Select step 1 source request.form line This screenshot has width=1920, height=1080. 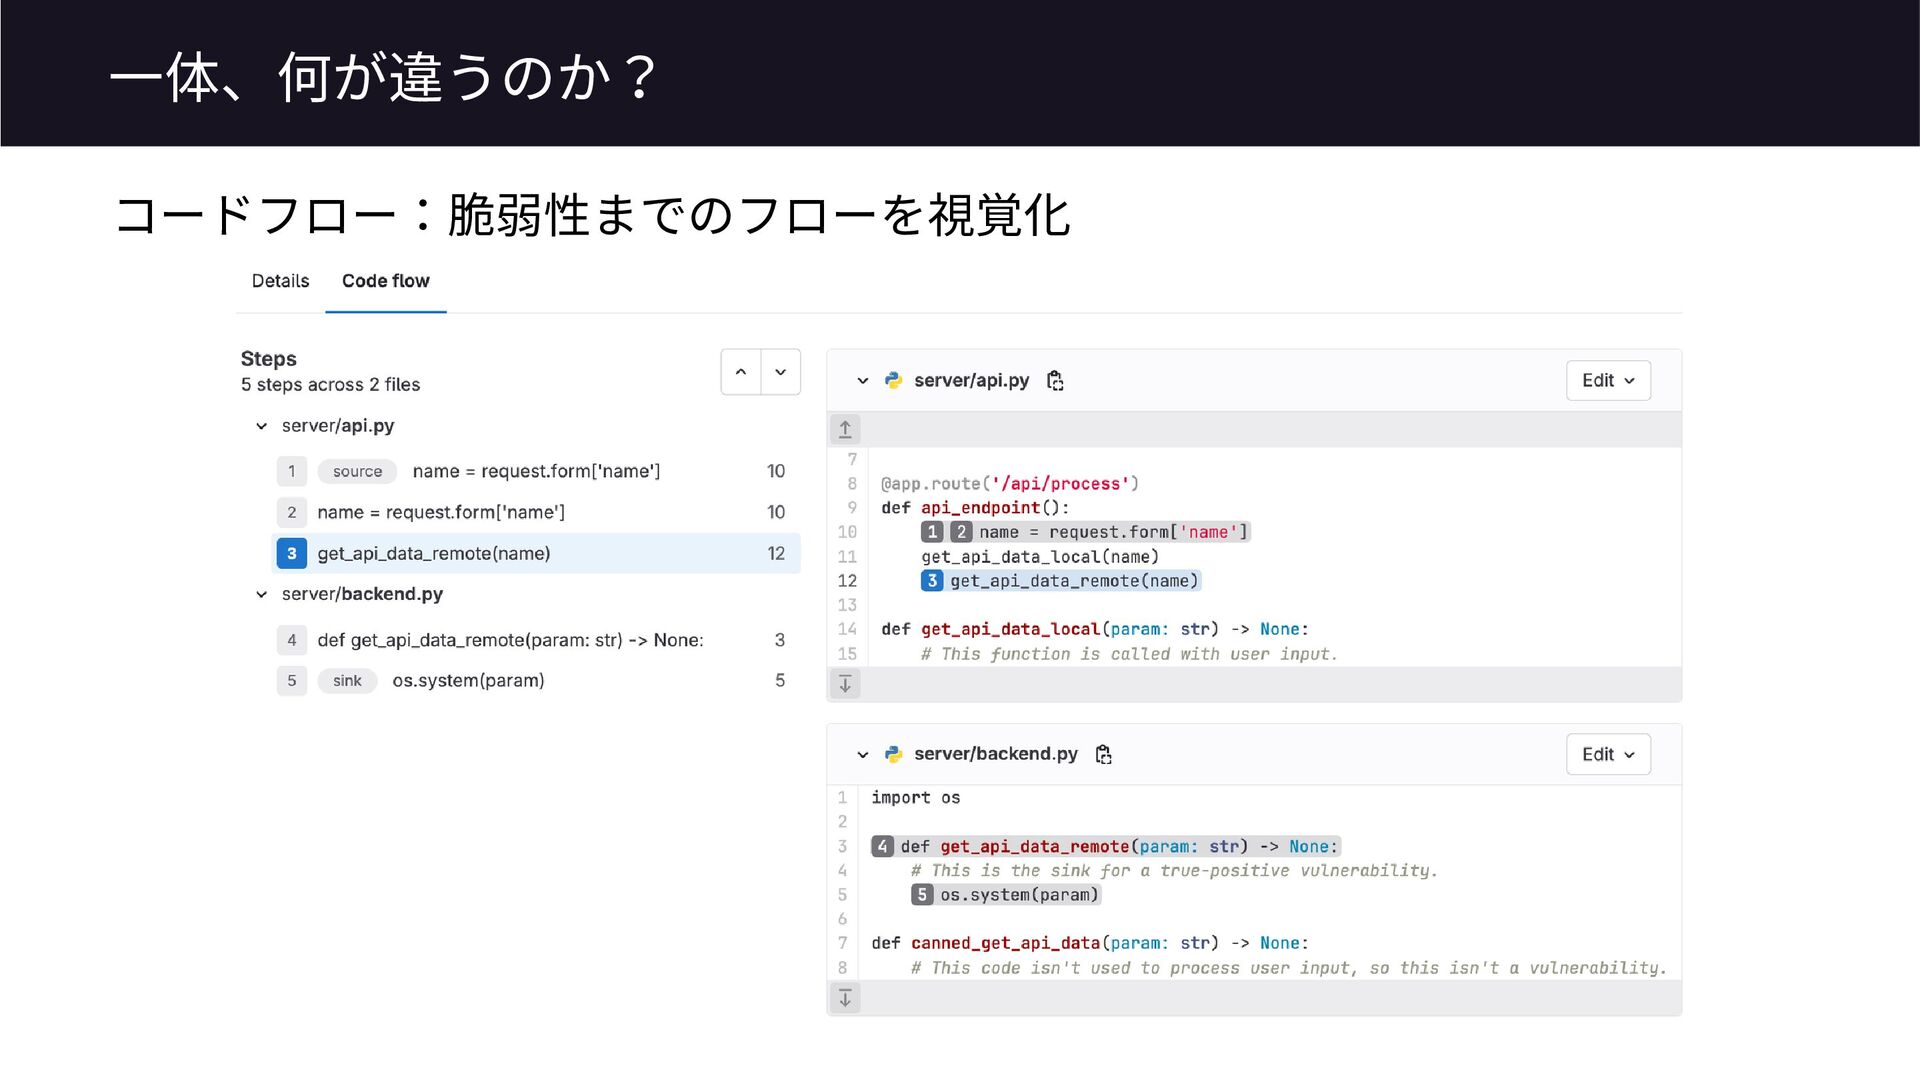tap(536, 471)
